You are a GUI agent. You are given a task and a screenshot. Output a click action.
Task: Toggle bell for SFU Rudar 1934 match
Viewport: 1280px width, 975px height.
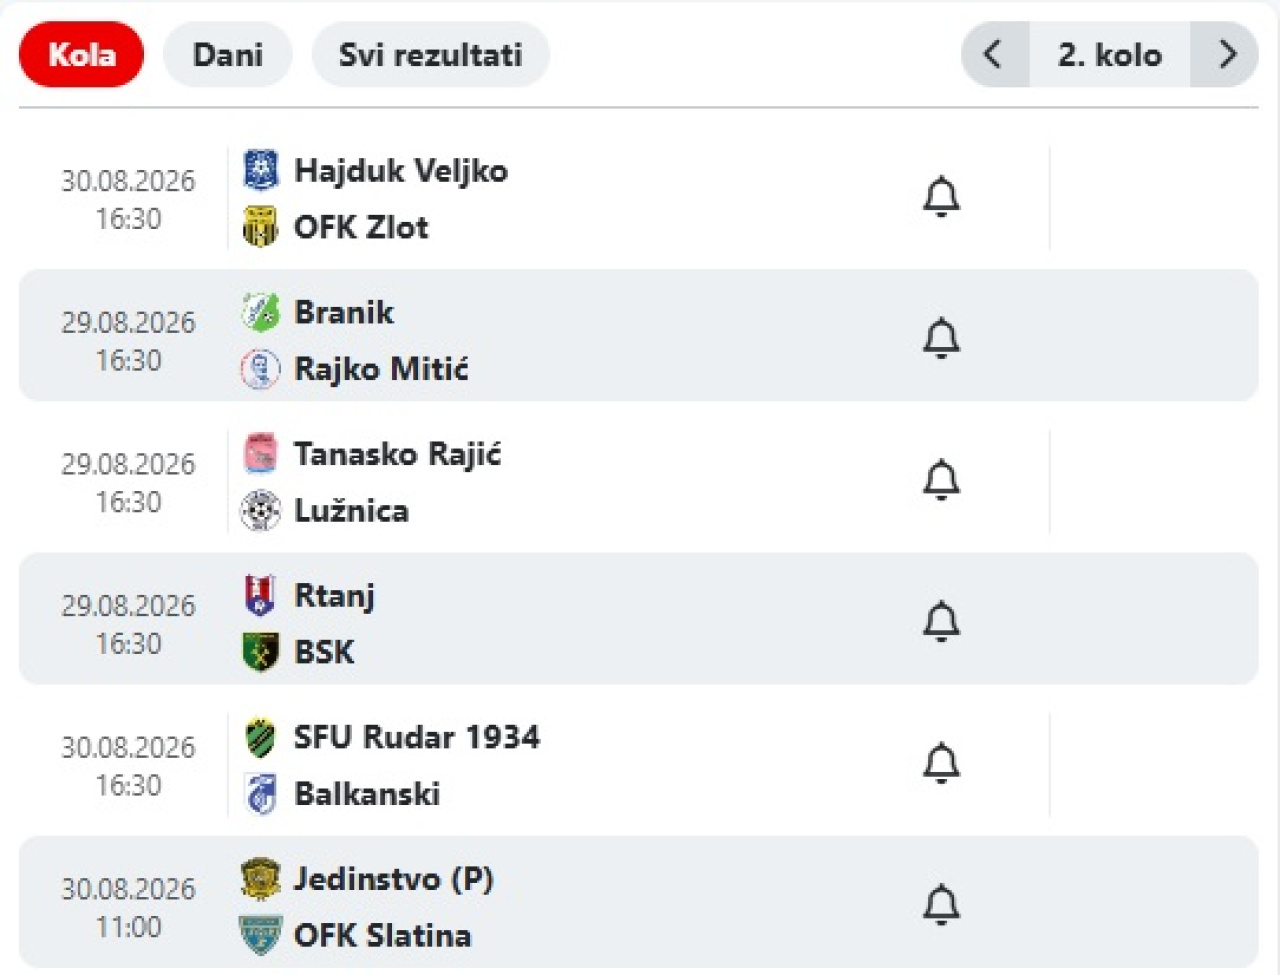click(941, 763)
